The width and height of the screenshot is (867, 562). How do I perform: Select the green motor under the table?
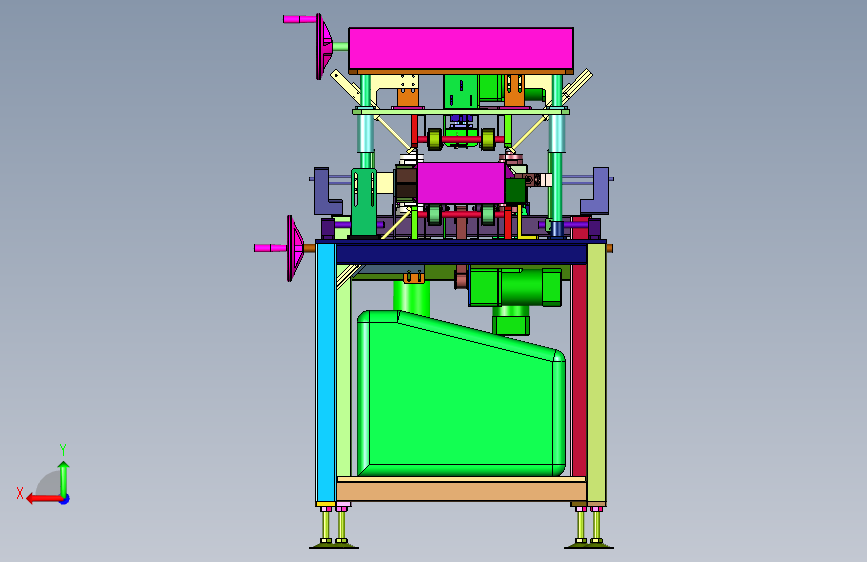click(514, 287)
